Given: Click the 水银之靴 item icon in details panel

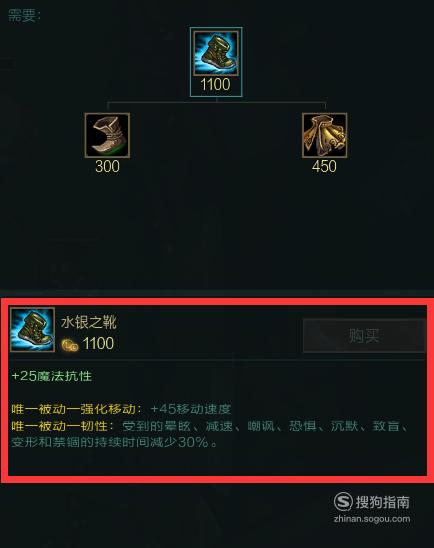Looking at the screenshot, I should click(x=32, y=330).
